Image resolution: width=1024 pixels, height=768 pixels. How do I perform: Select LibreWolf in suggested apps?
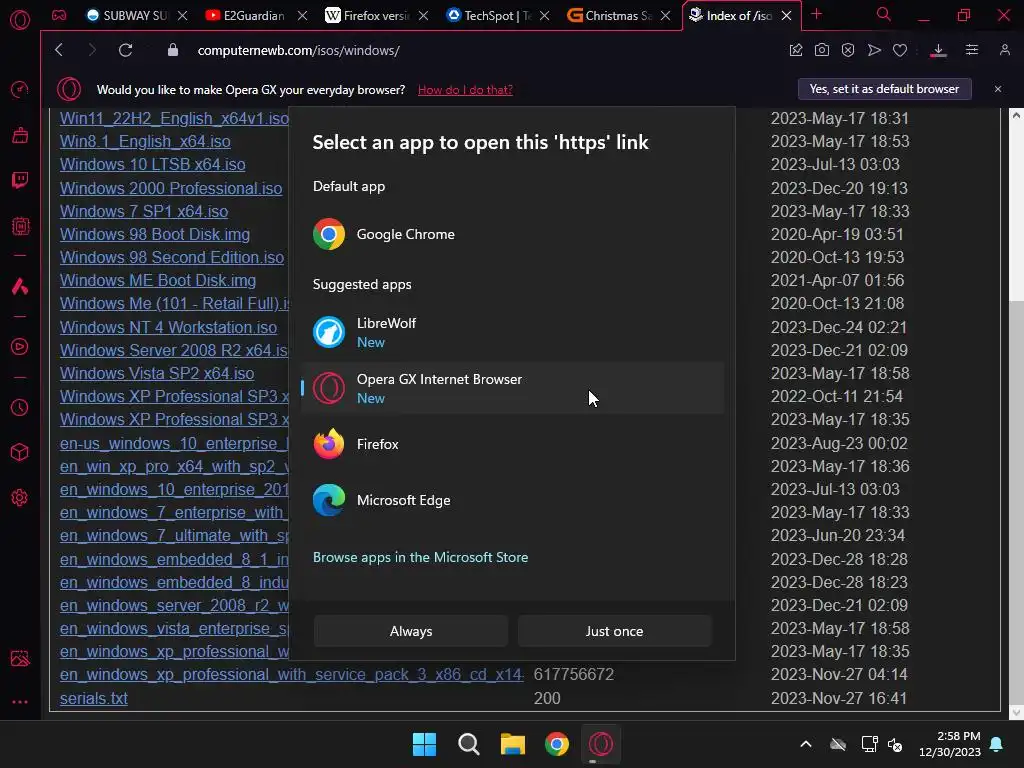[x=513, y=332]
